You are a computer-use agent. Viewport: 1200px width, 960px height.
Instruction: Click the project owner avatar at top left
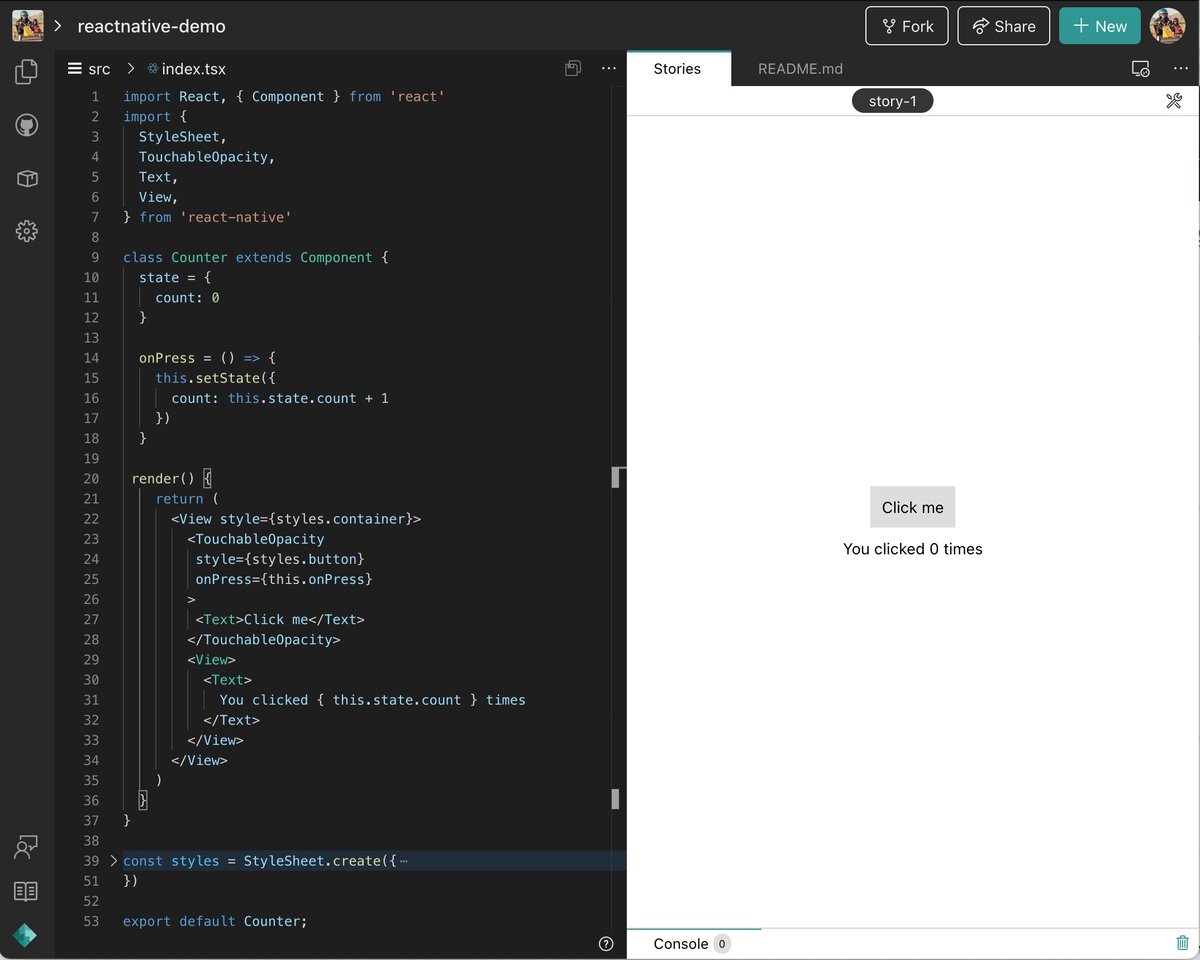(28, 26)
